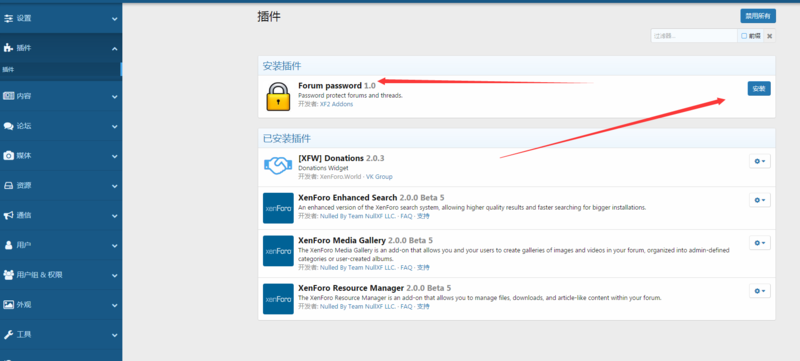The width and height of the screenshot is (800, 361).
Task: Click the 内容 newspaper icon in sidebar
Action: click(x=8, y=96)
